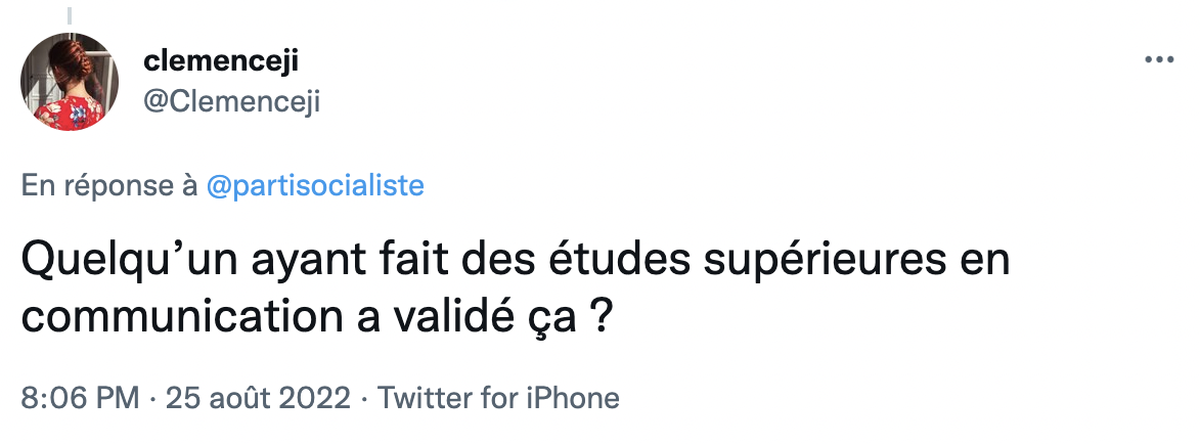Screen dimensions: 1200x444
Task: Open the 'Twitter for iPhone' source link
Action: tap(498, 398)
